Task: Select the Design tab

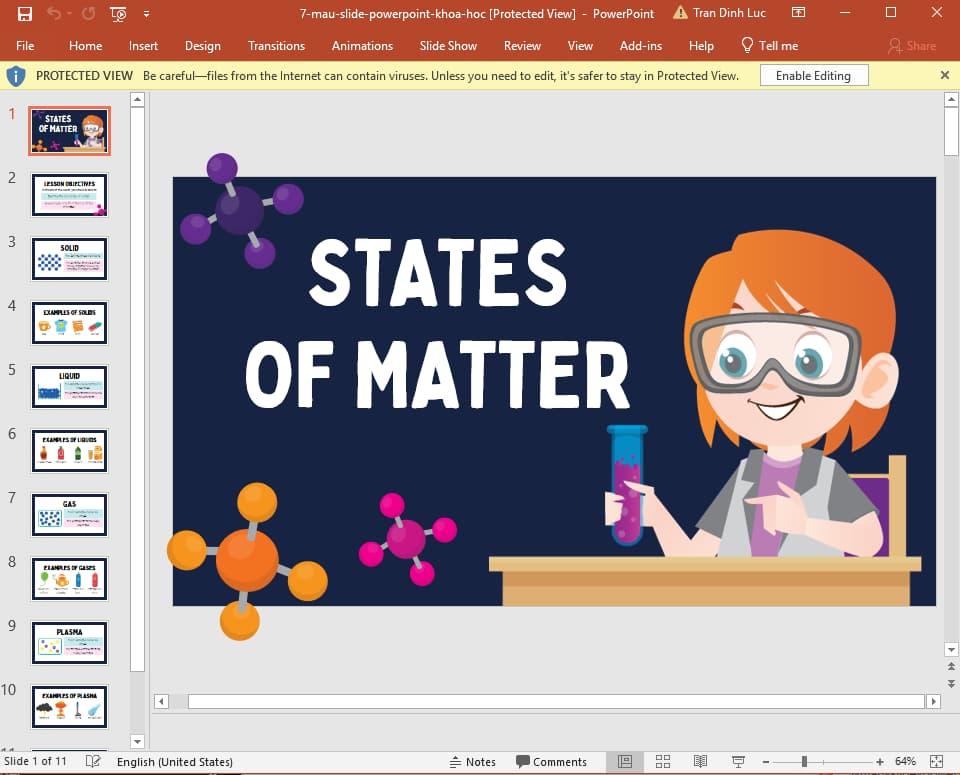Action: click(x=203, y=45)
